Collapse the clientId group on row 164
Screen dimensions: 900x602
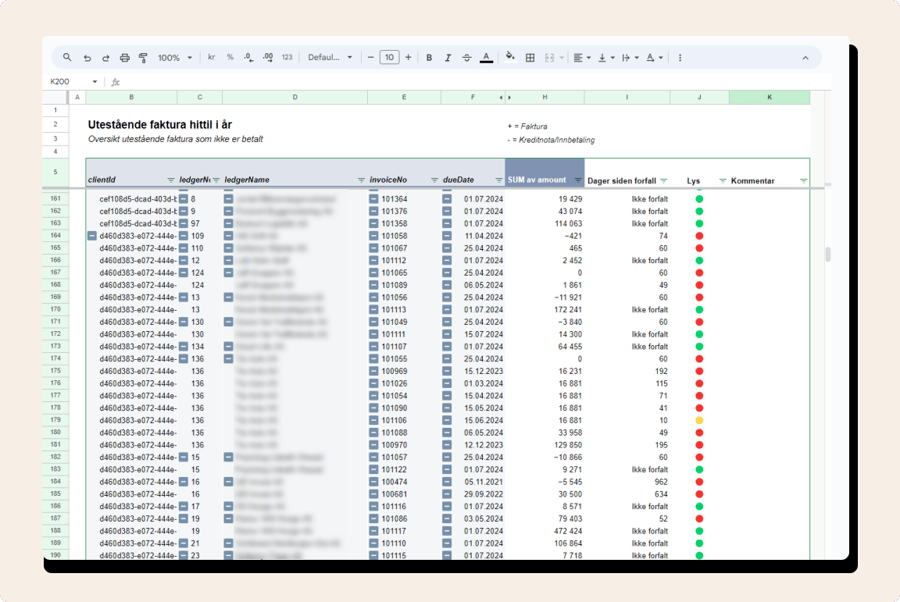(x=92, y=236)
